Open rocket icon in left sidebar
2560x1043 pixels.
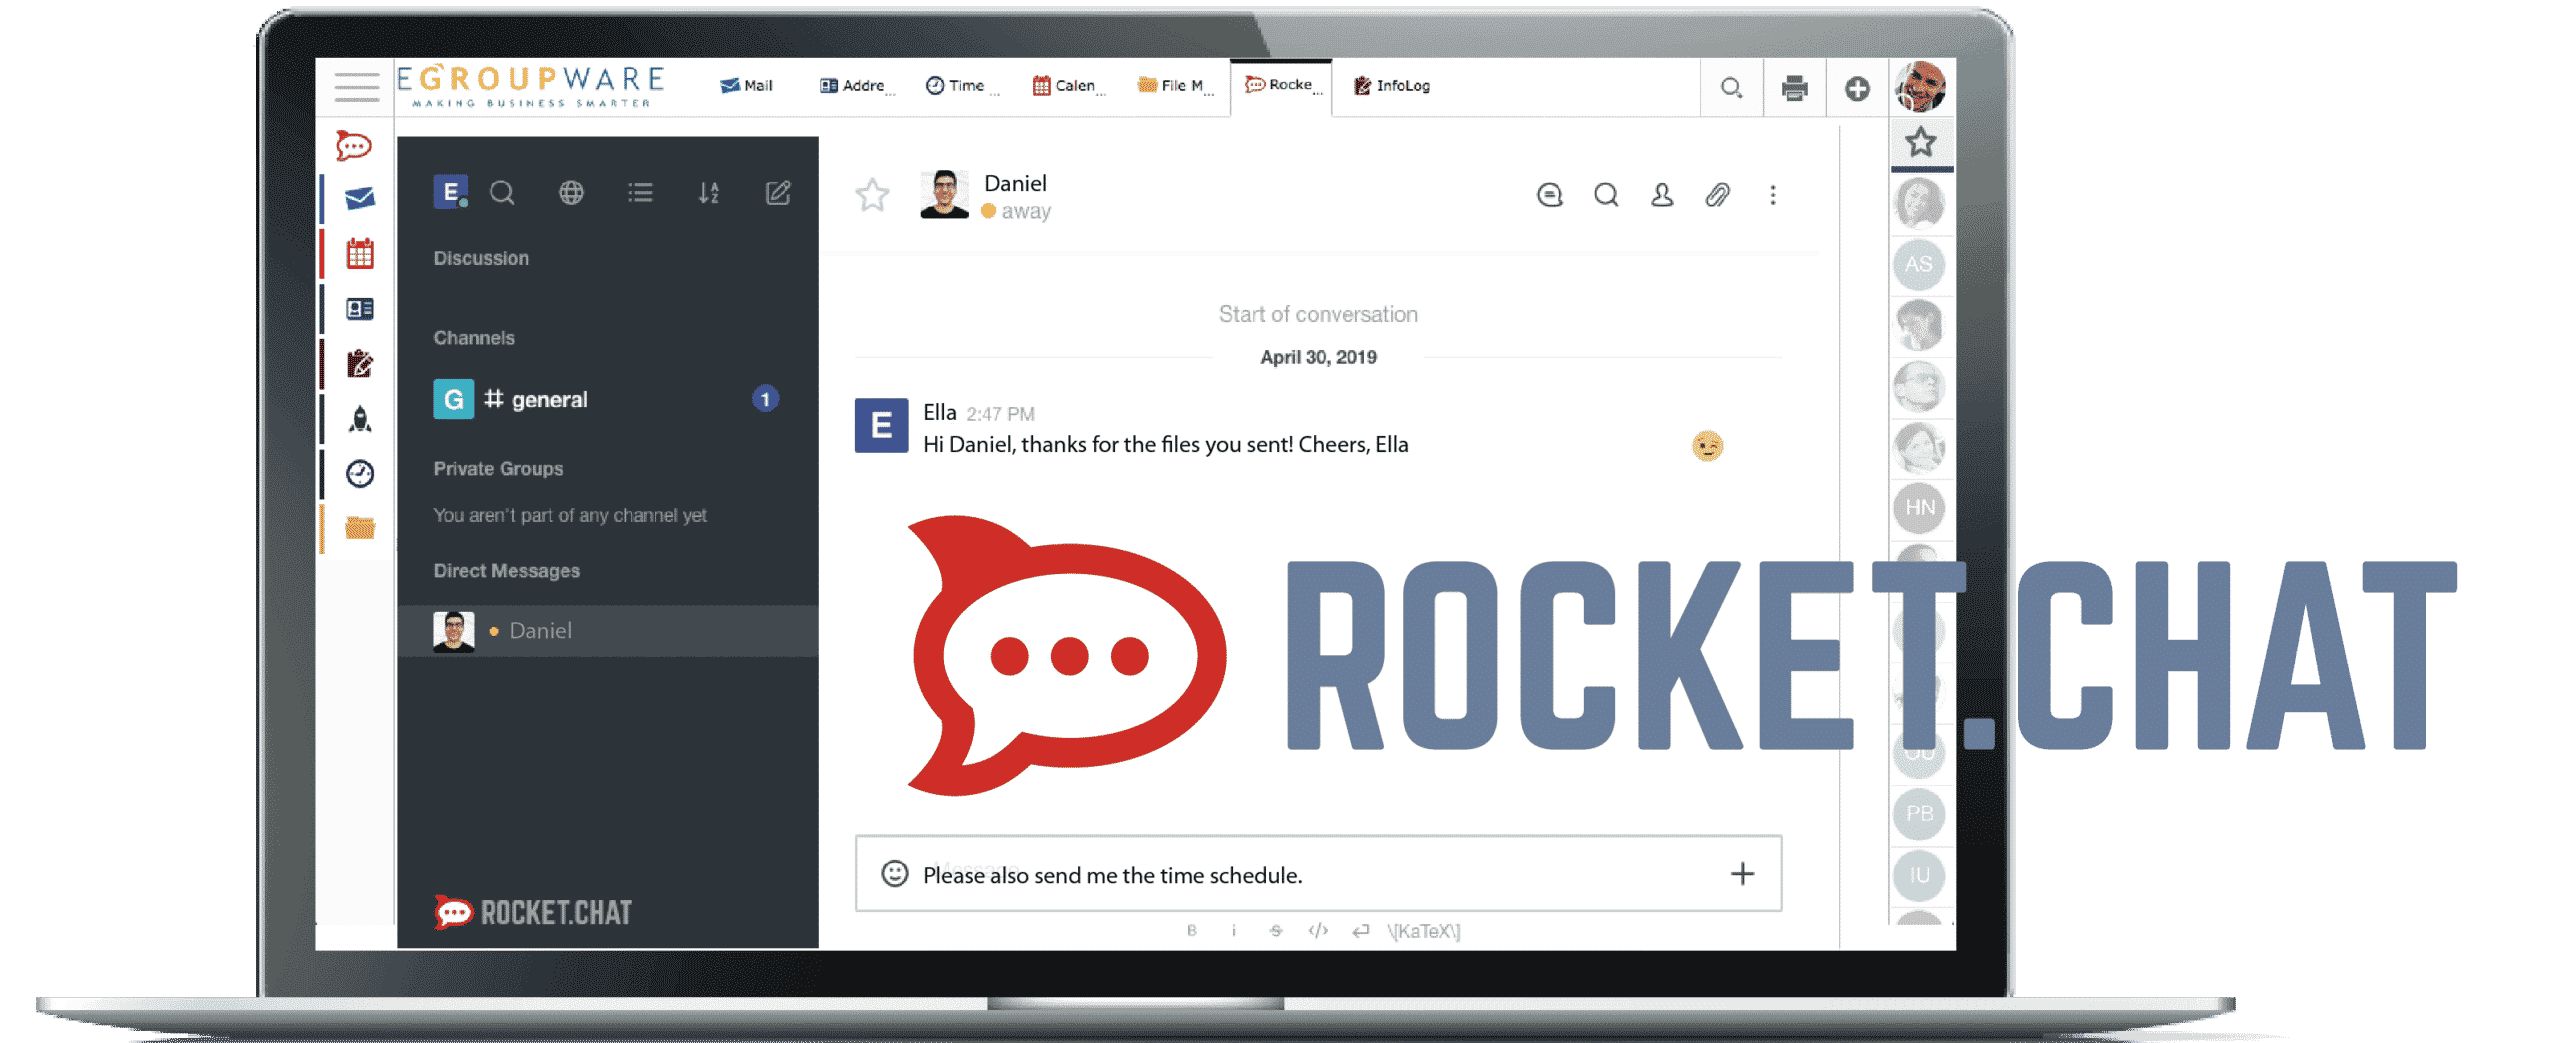pos(360,418)
